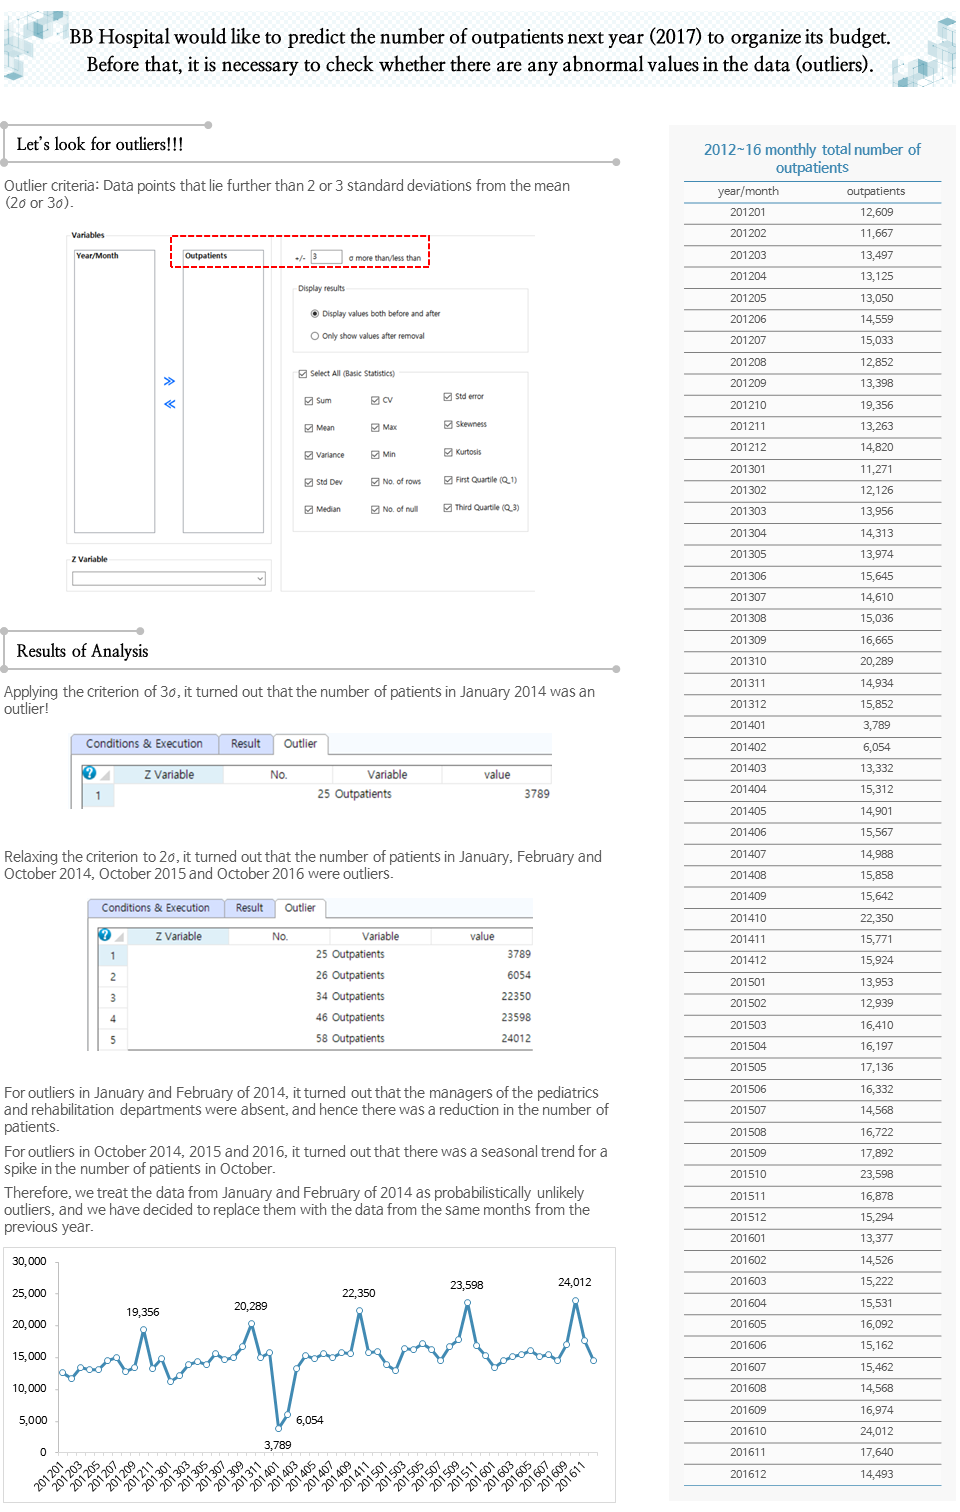Image resolution: width=960 pixels, height=1512 pixels.
Task: Click the double right arrow to add variable
Action: tap(169, 381)
